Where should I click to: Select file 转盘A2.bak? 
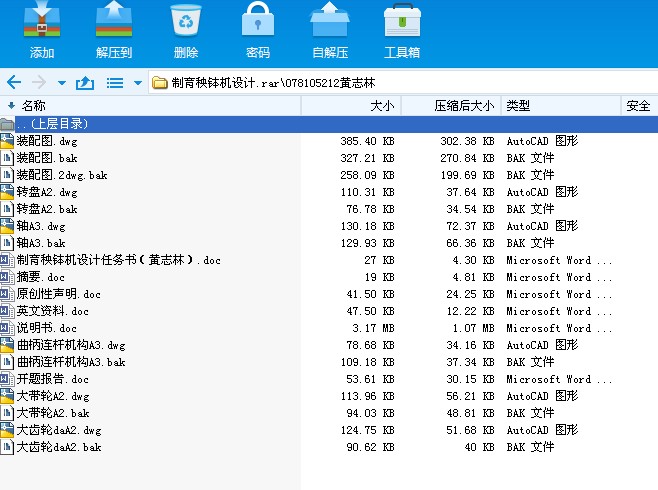point(47,209)
